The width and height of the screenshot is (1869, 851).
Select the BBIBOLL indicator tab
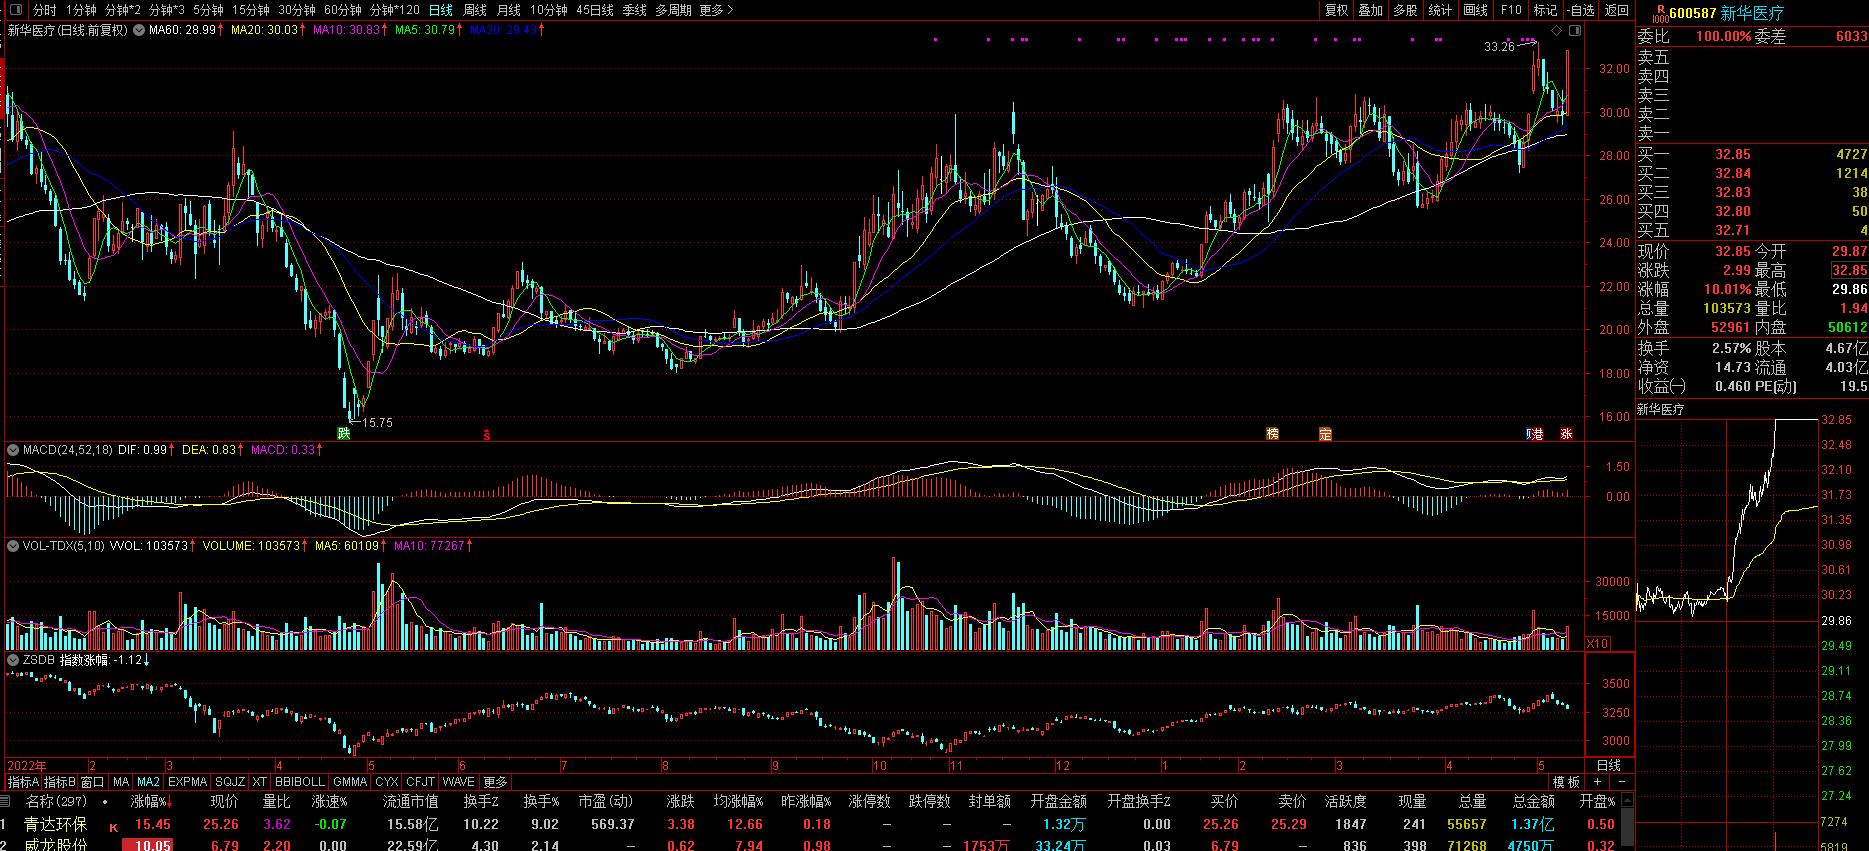pyautogui.click(x=300, y=782)
